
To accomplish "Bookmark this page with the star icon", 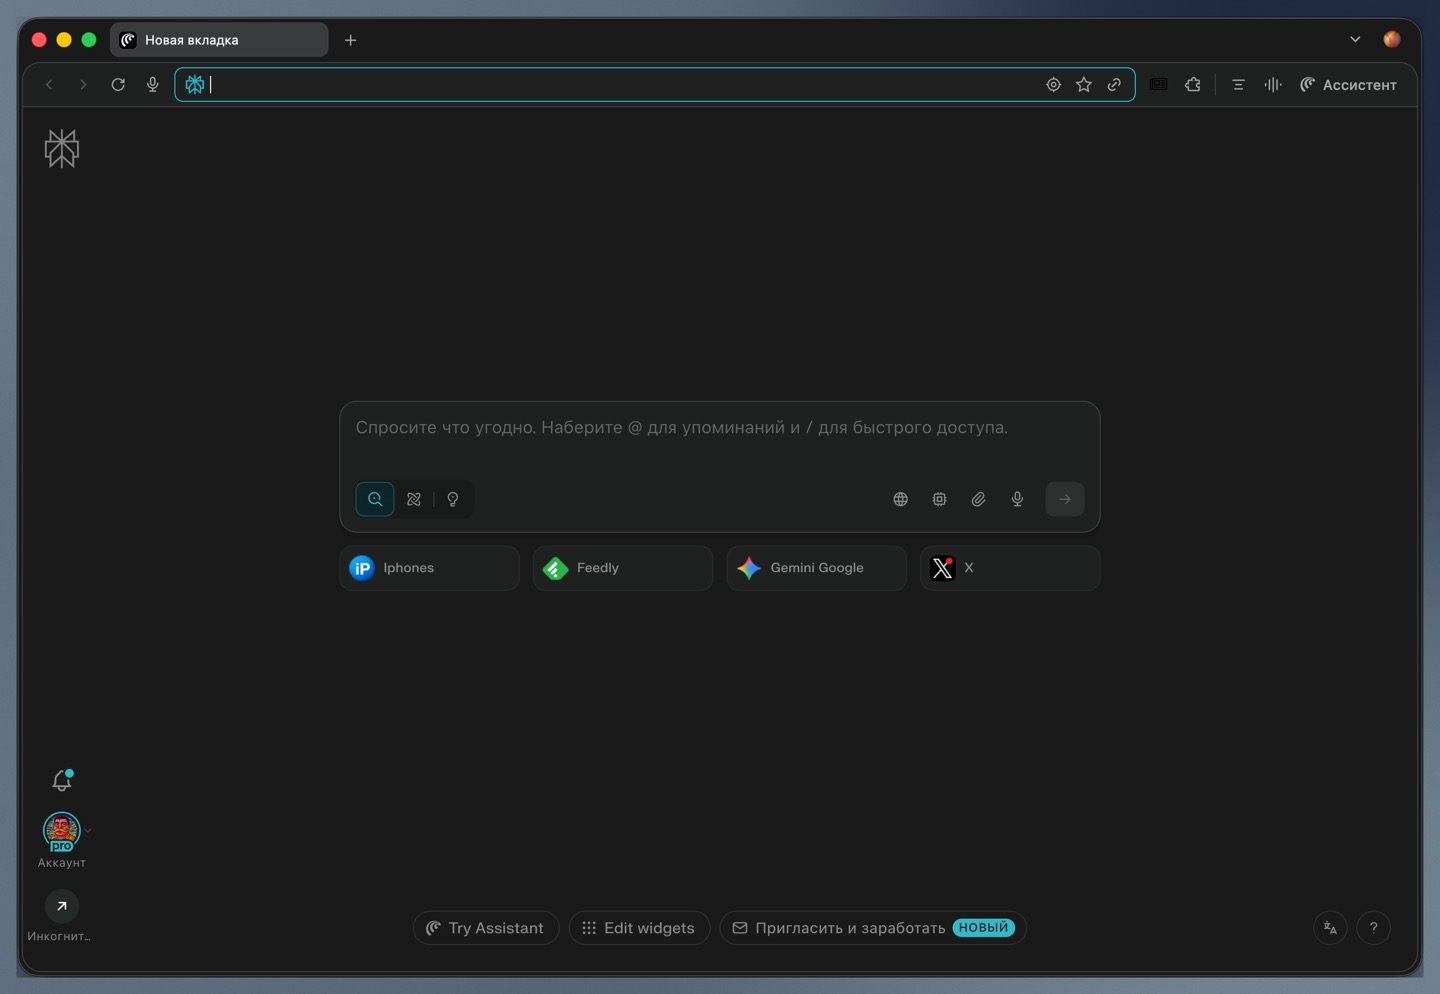I will (1084, 85).
